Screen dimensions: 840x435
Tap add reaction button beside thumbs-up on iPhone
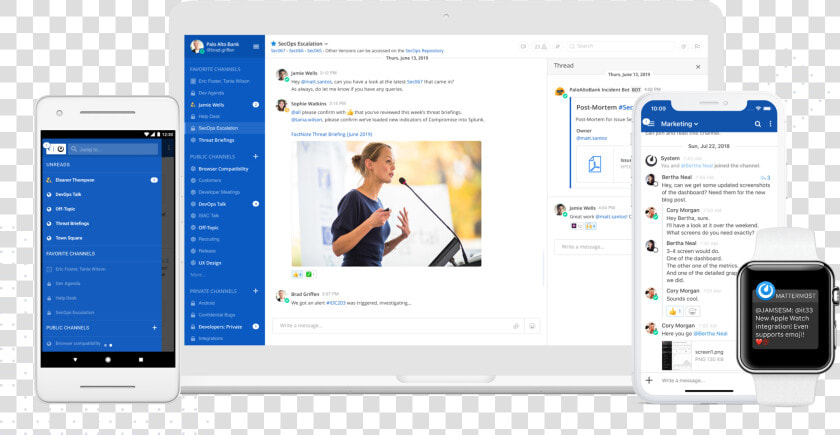(693, 311)
